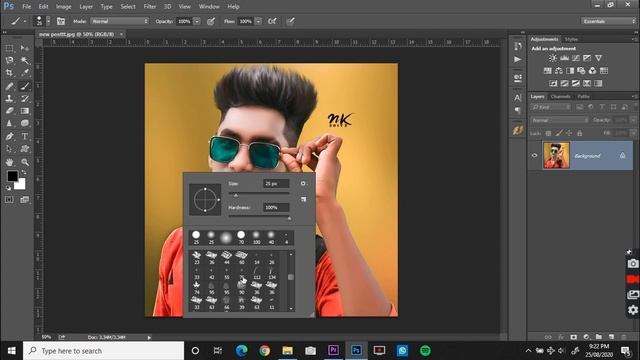Screen dimensions: 640x360
Task: Add a Photo Filter adjustment
Action: (x=581, y=71)
